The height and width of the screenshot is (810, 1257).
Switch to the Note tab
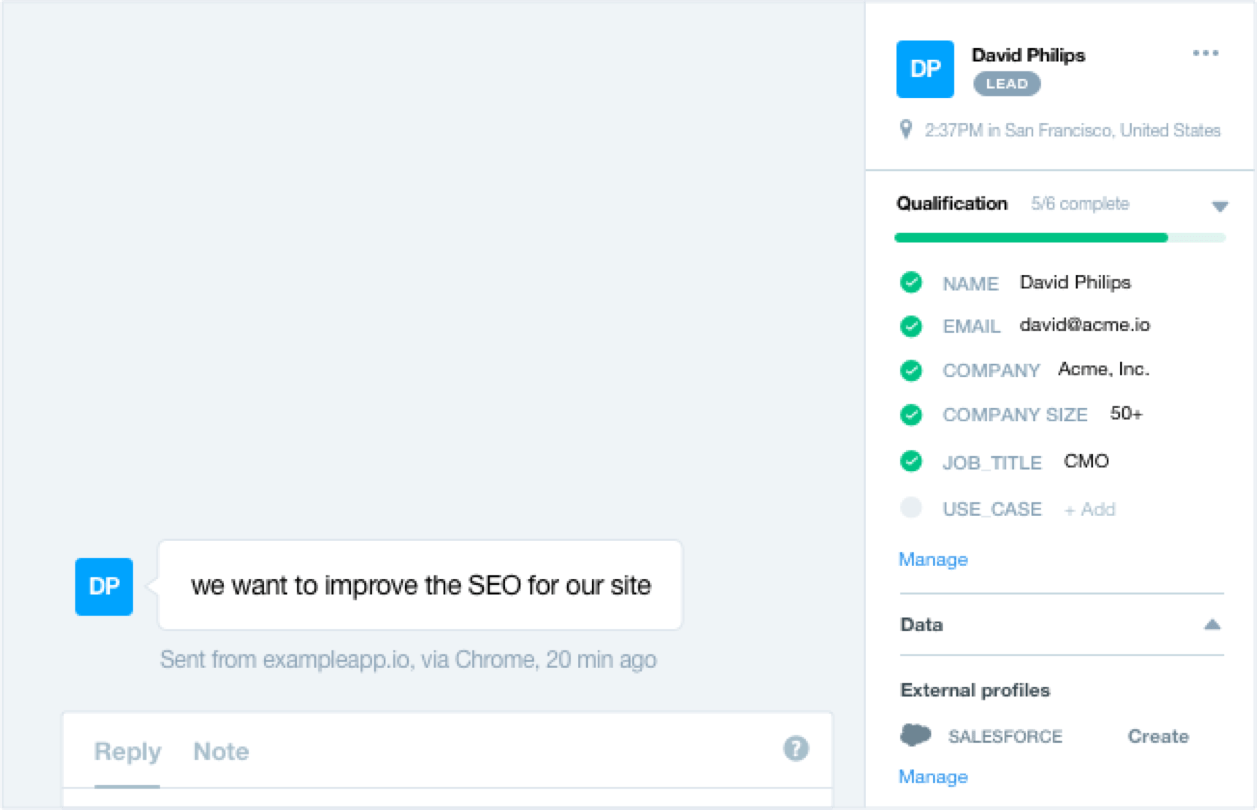220,751
